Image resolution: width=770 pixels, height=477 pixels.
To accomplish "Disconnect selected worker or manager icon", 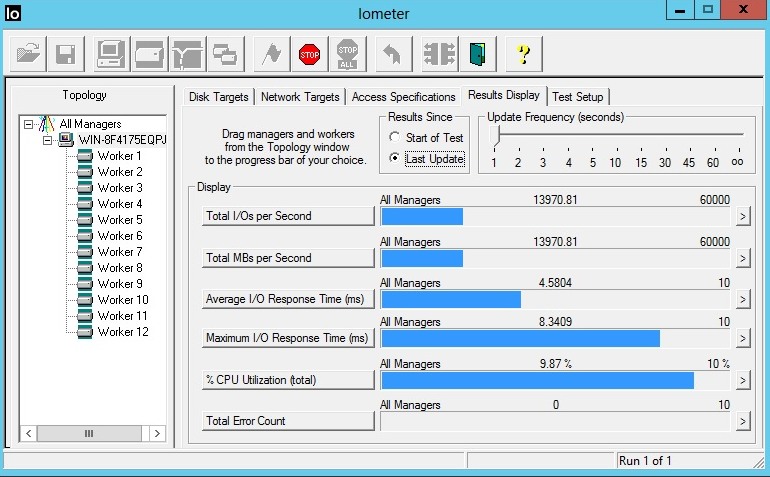I will point(440,54).
